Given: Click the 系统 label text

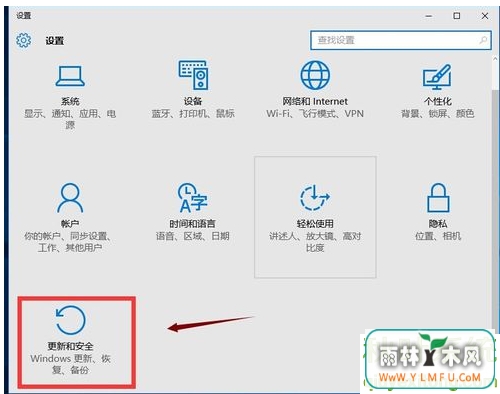Looking at the screenshot, I should pyautogui.click(x=70, y=101).
